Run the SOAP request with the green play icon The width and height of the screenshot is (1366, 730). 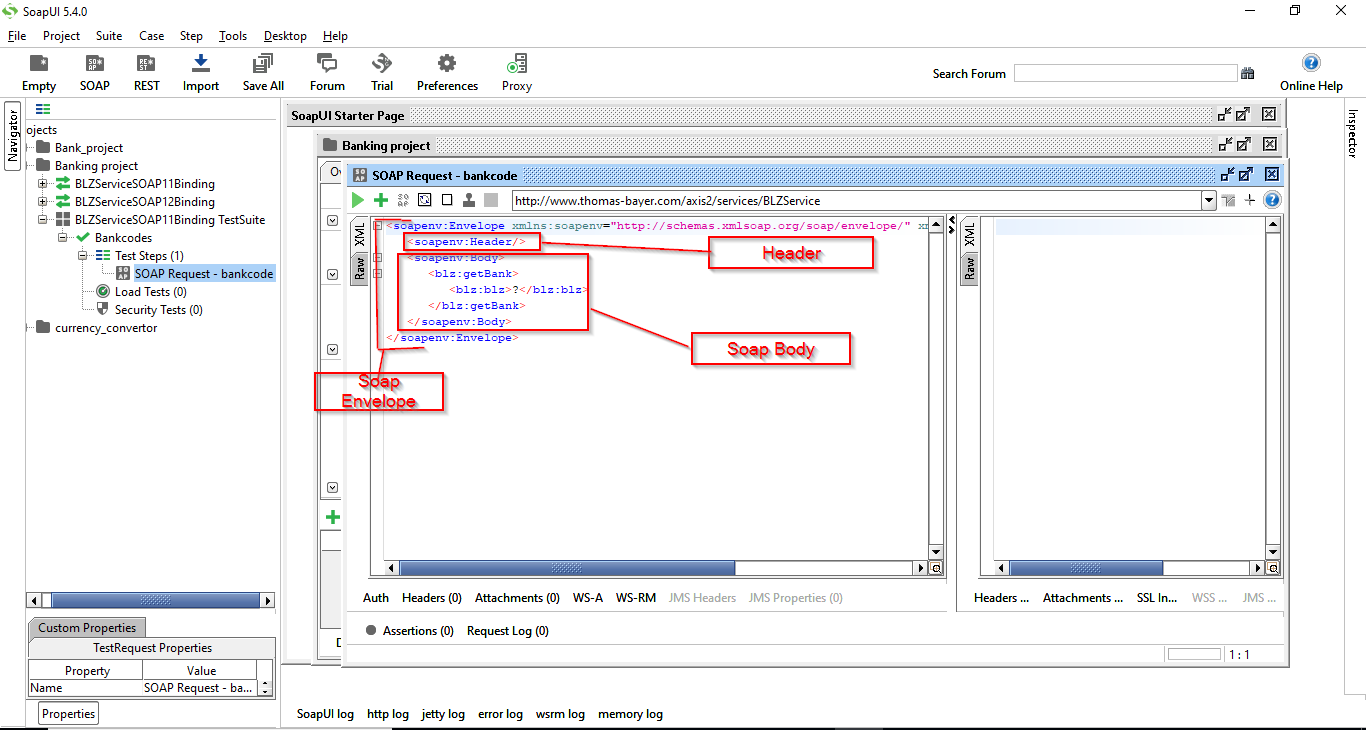[358, 199]
